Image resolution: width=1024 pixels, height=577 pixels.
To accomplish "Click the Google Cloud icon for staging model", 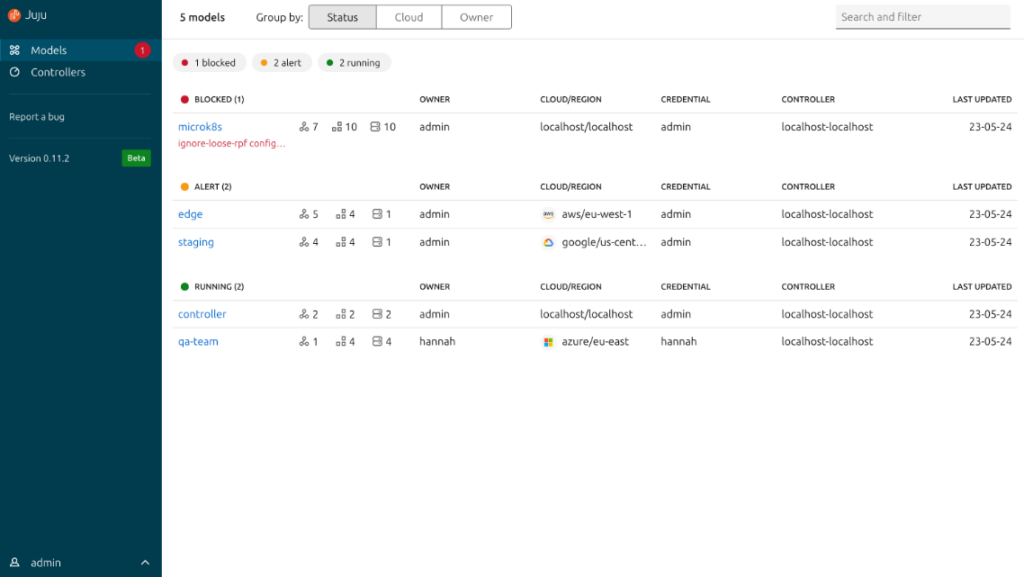I will 547,242.
